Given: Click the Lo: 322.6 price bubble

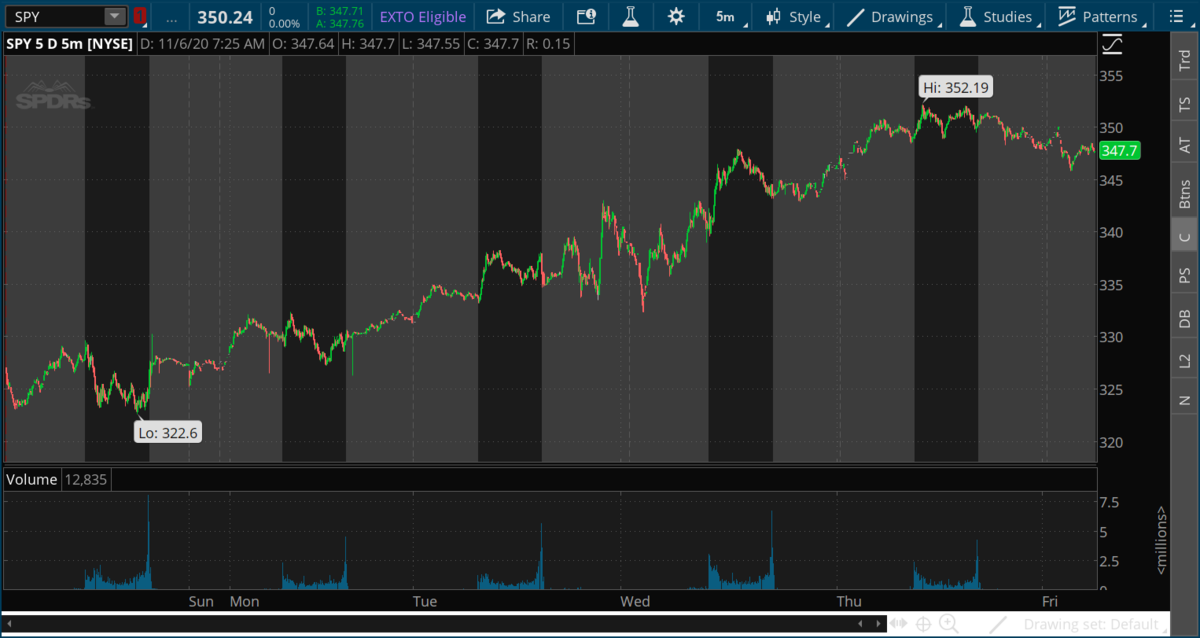Looking at the screenshot, I should [168, 432].
